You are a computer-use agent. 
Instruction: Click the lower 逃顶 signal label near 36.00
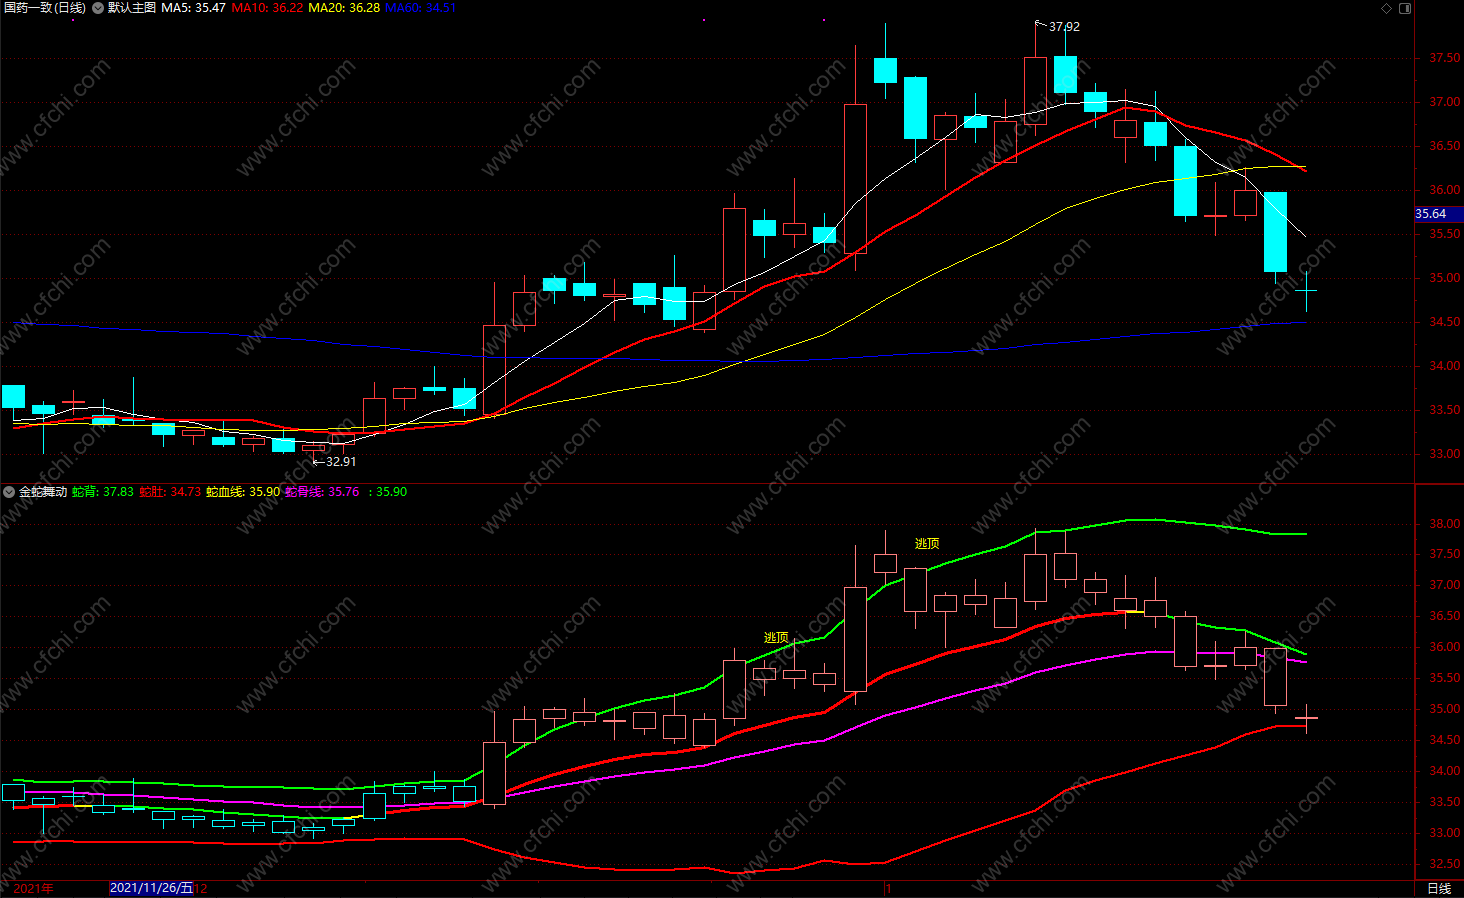pyautogui.click(x=776, y=638)
